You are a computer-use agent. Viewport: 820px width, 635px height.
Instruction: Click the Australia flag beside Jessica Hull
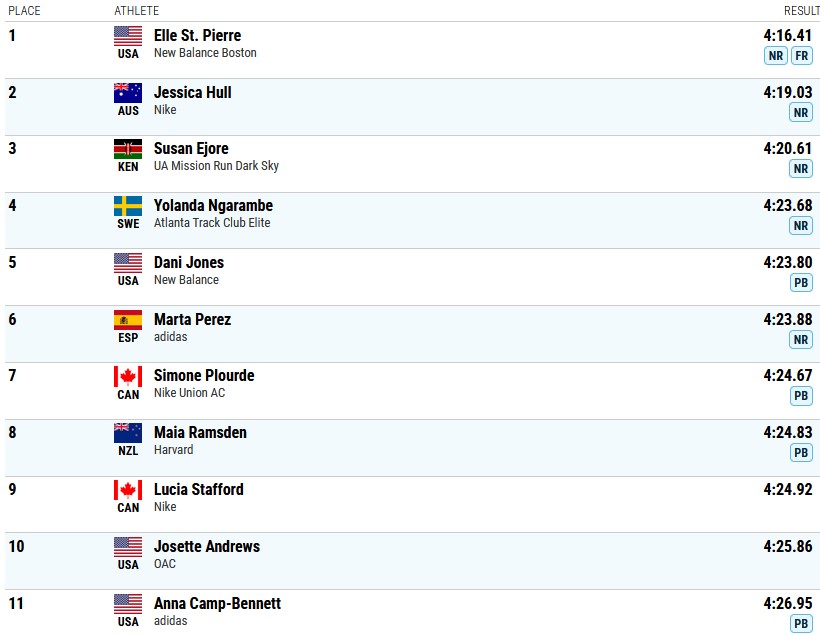click(x=128, y=93)
